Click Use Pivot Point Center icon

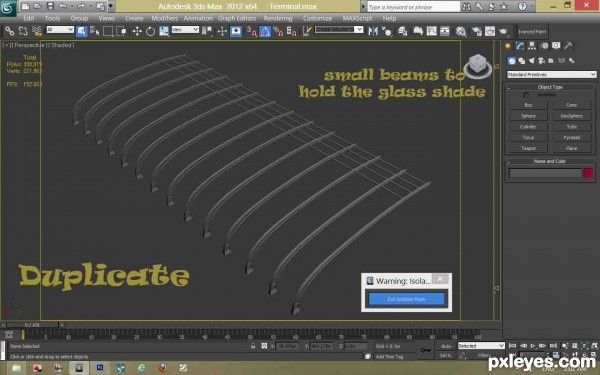(x=207, y=31)
